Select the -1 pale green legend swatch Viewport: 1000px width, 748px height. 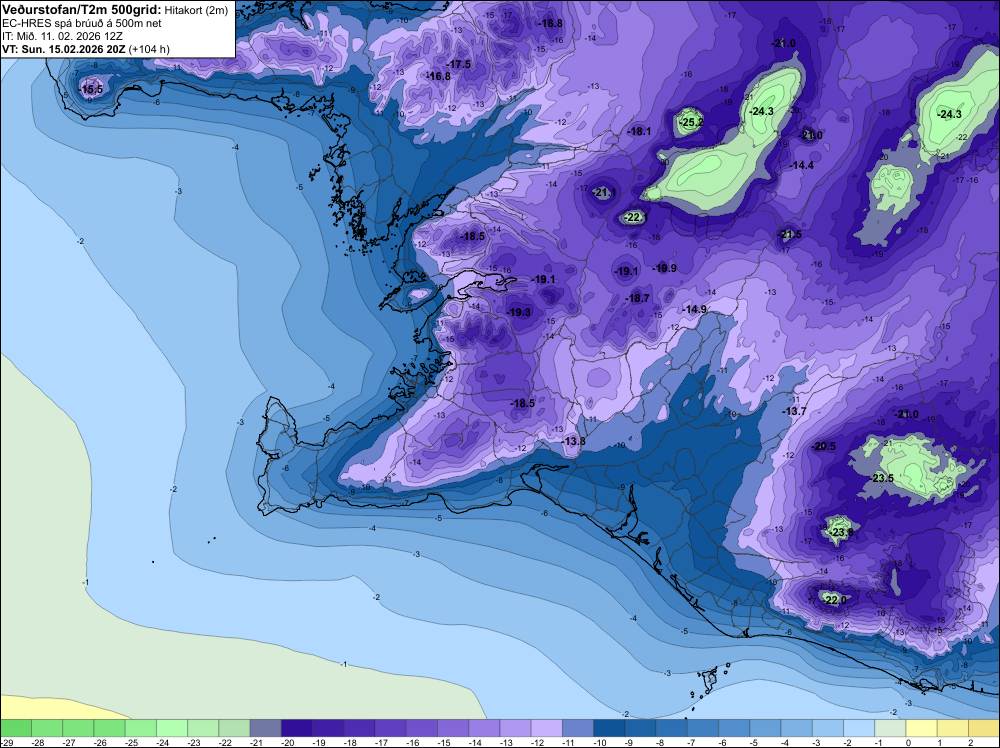click(x=890, y=728)
